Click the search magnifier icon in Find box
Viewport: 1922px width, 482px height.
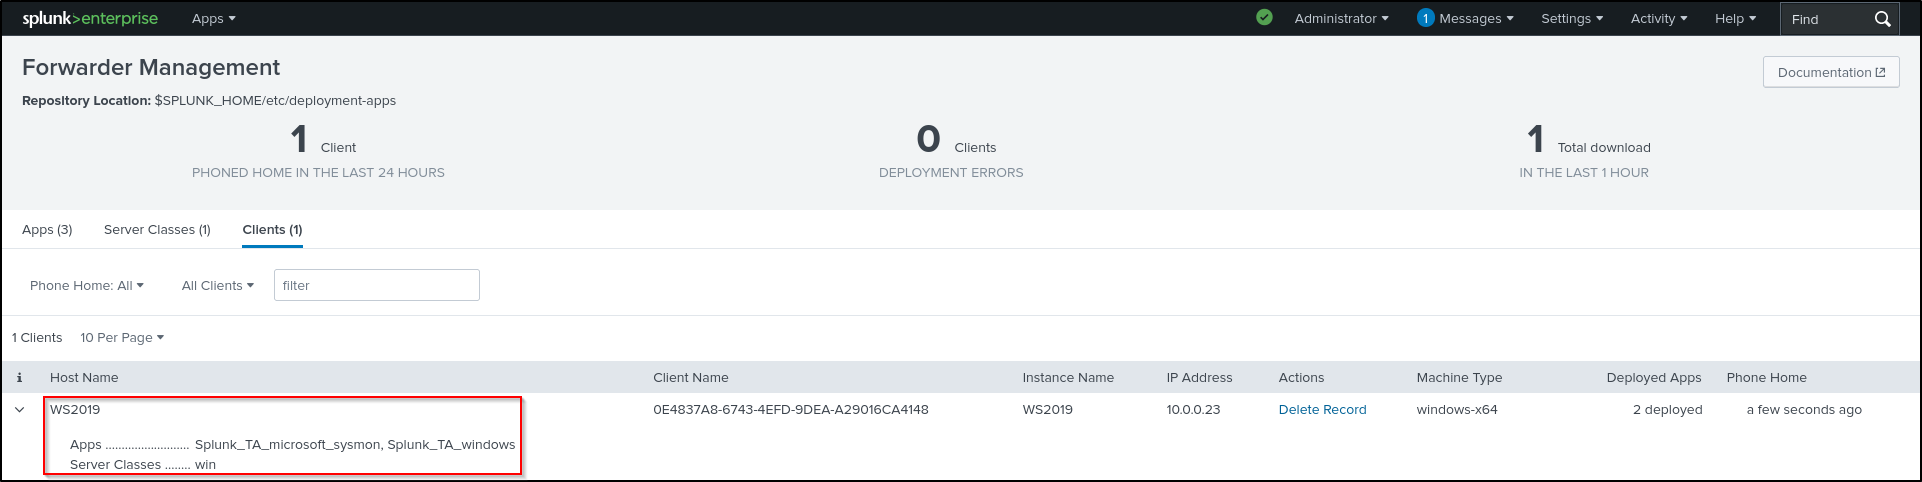(1882, 19)
